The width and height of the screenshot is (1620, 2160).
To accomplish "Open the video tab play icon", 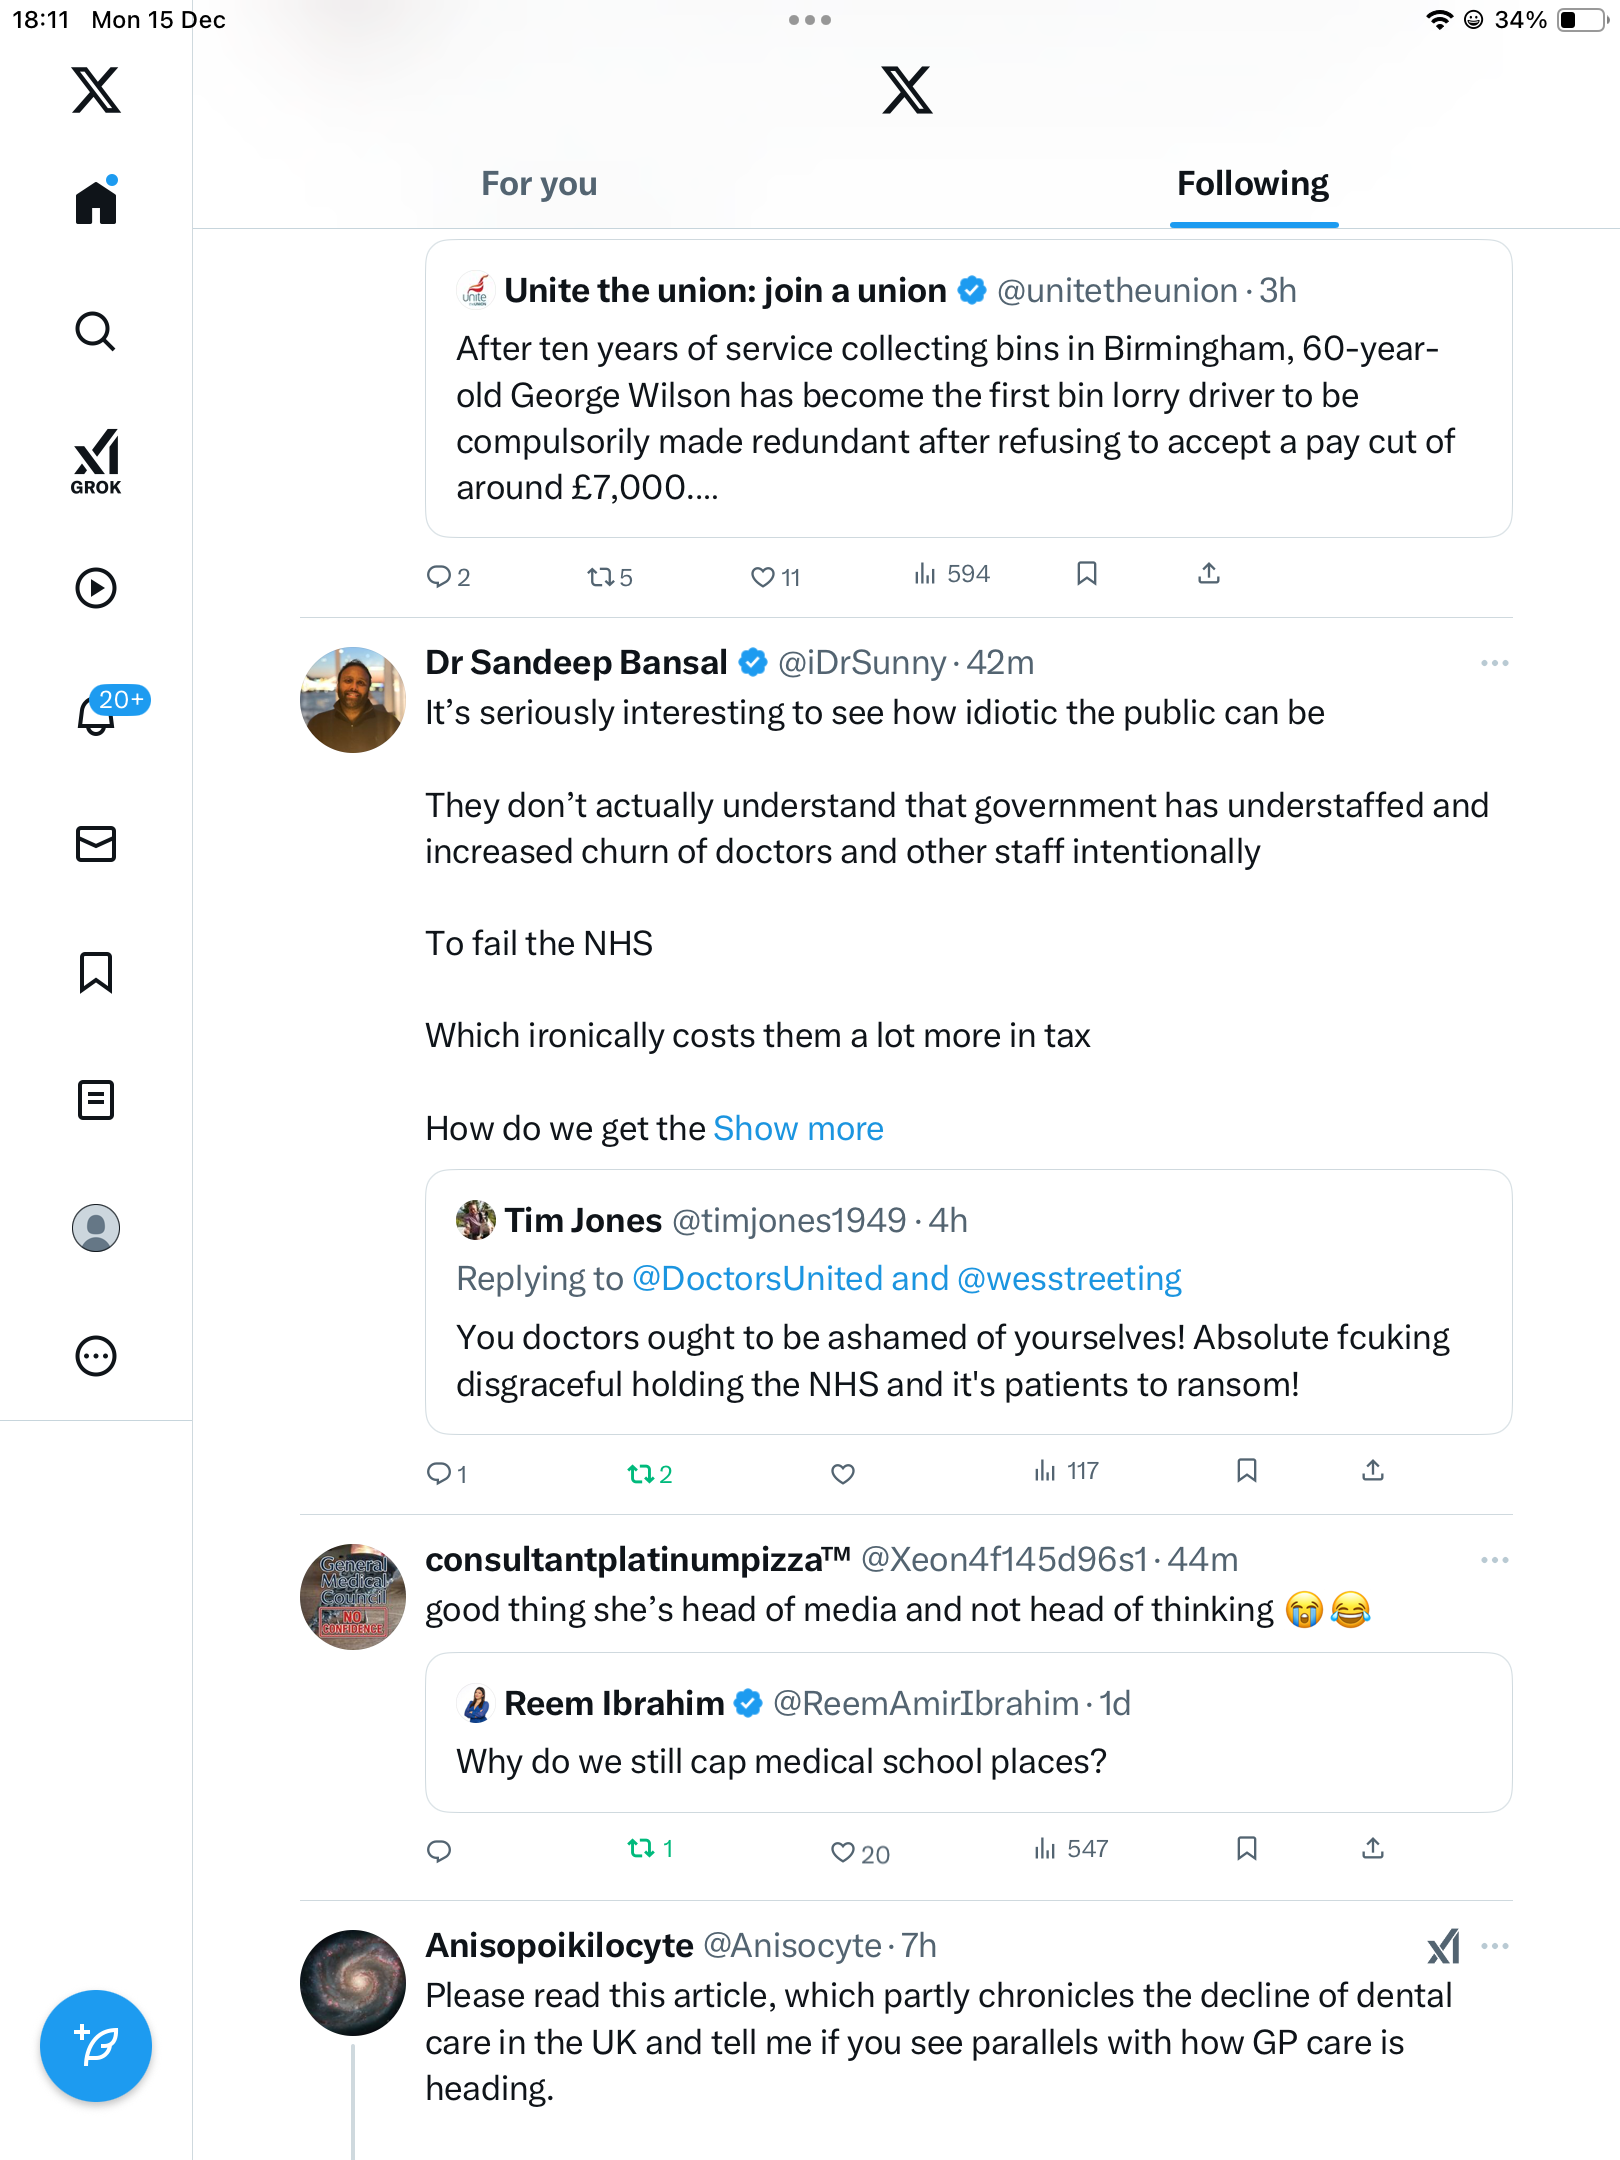I will coord(96,588).
